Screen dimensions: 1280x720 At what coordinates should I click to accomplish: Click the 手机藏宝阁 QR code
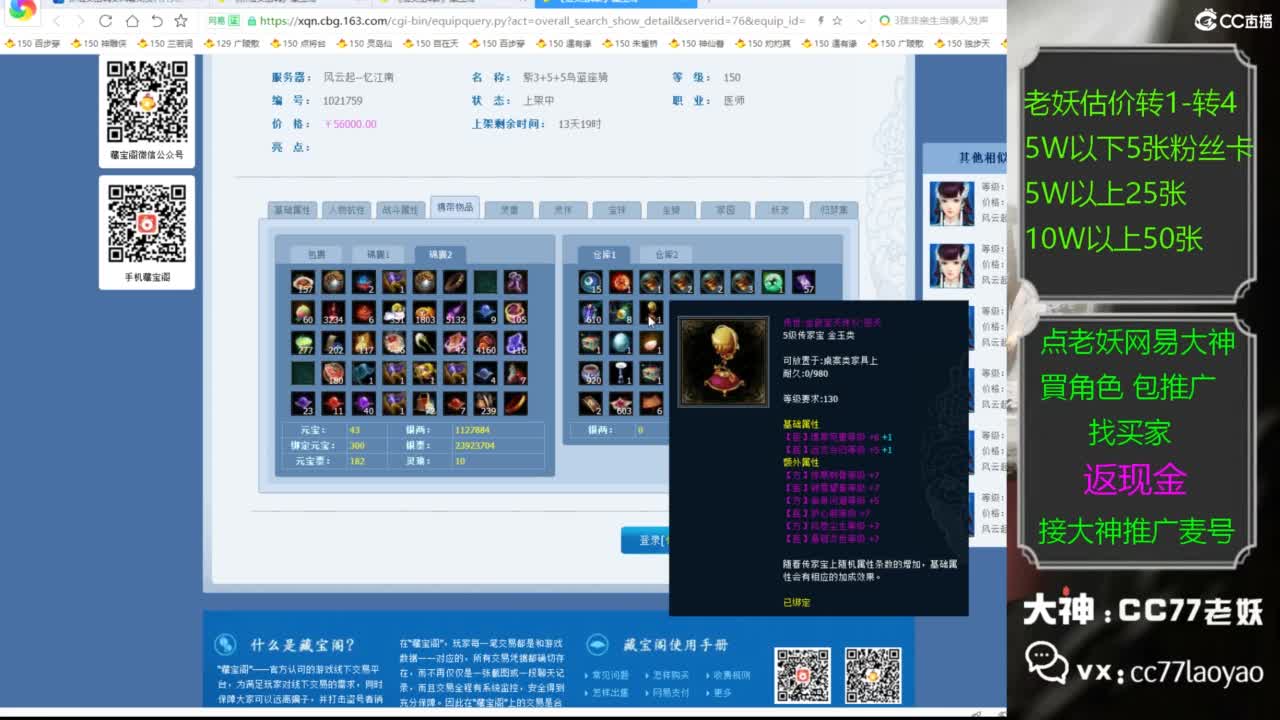pos(147,224)
